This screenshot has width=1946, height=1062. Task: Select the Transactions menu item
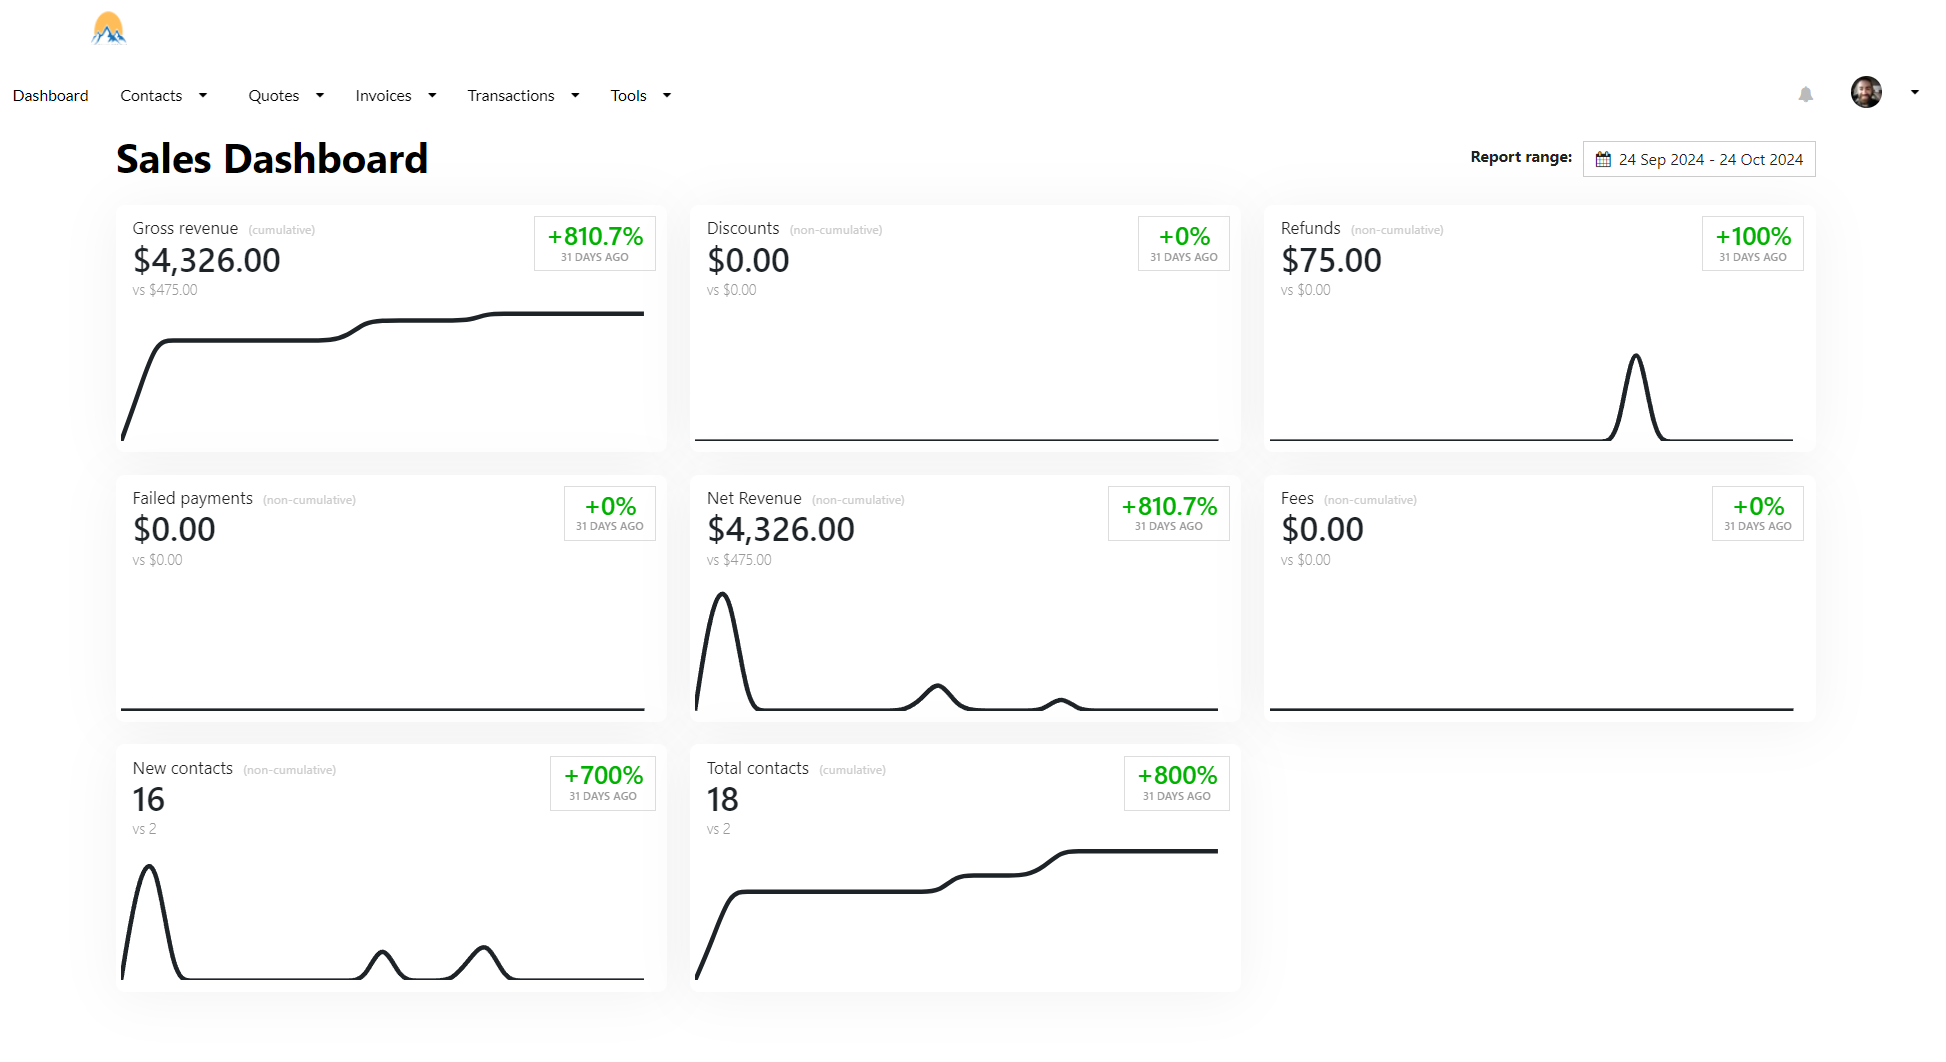510,96
